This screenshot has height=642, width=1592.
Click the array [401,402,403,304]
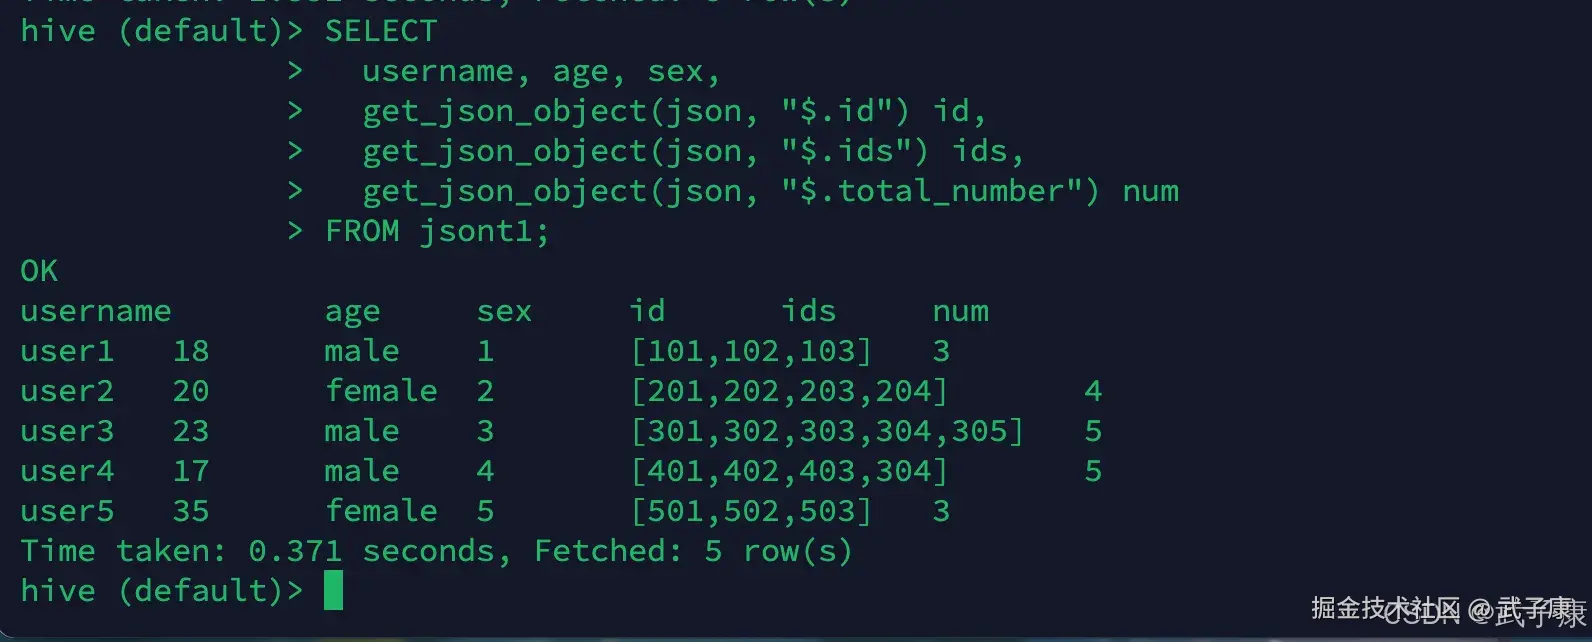tap(789, 471)
